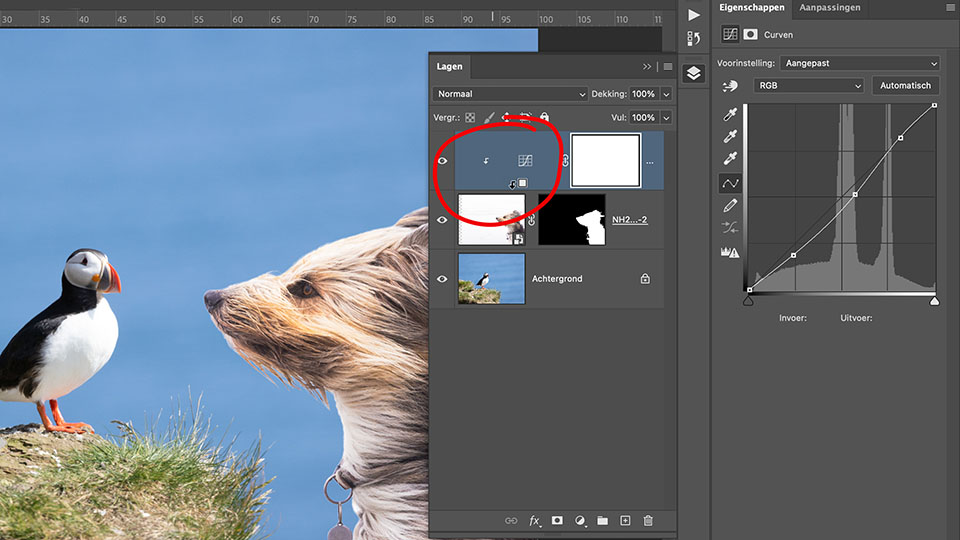The width and height of the screenshot is (960, 540).
Task: Open the Layers panel icon in the dock
Action: pos(694,73)
